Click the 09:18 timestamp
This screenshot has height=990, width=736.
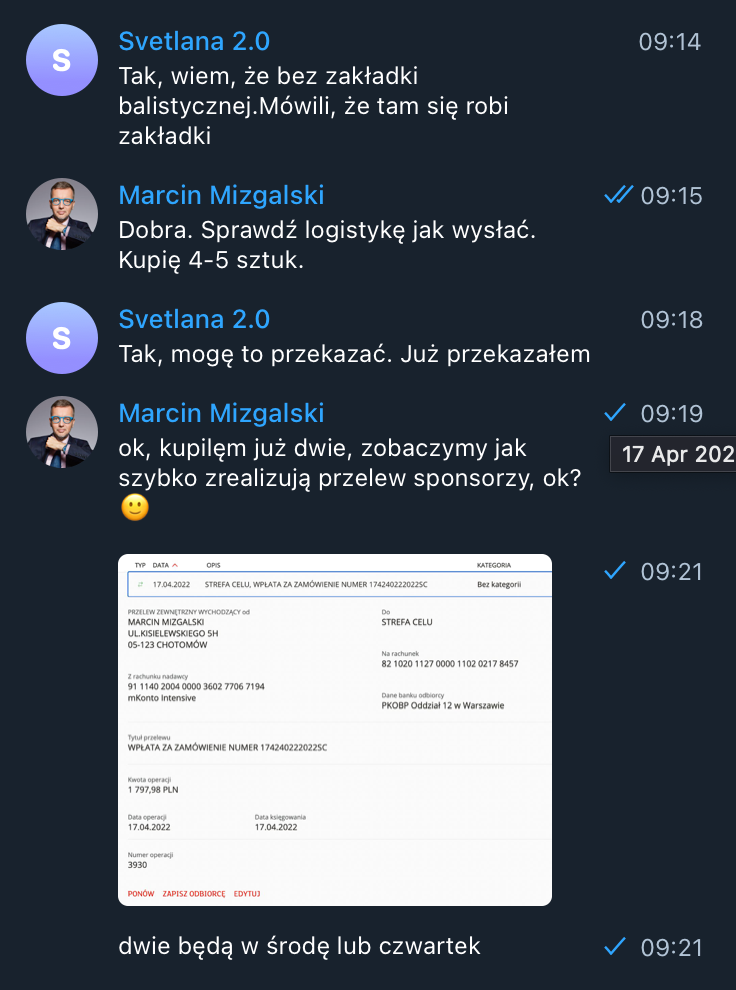tap(672, 320)
